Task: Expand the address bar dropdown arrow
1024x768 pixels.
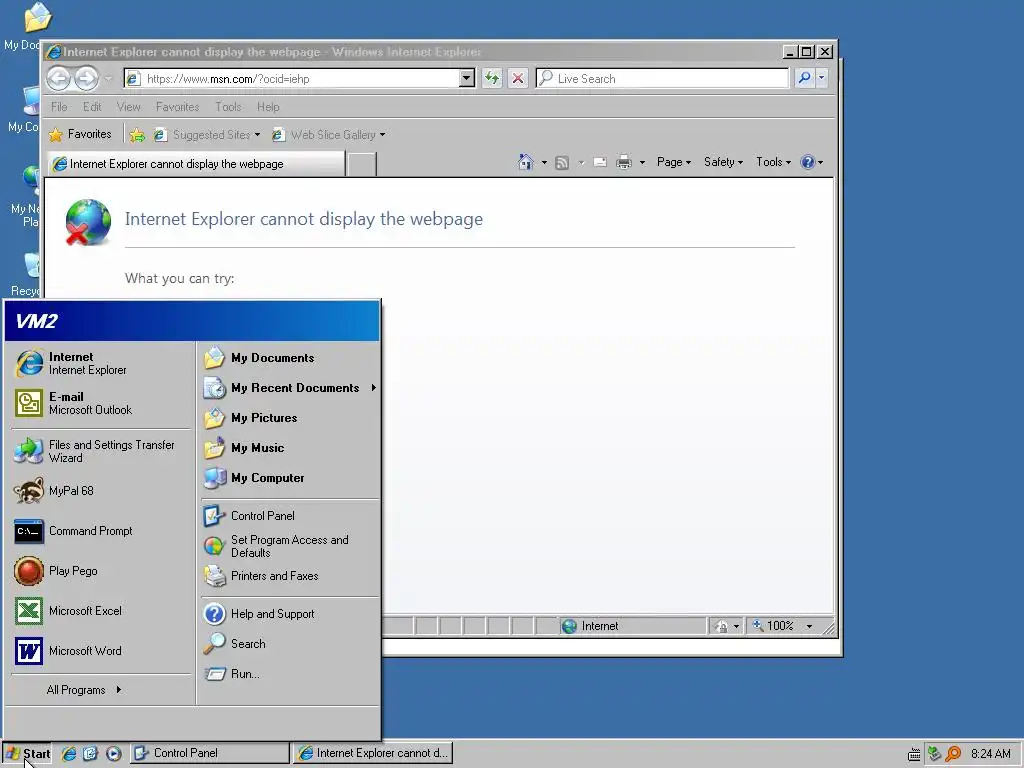Action: pyautogui.click(x=466, y=78)
